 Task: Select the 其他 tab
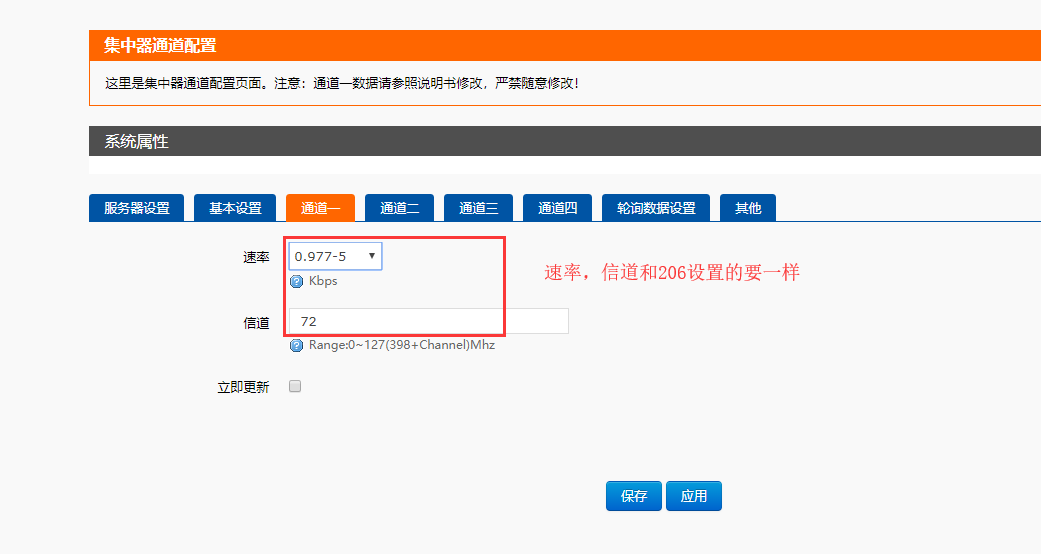[748, 208]
